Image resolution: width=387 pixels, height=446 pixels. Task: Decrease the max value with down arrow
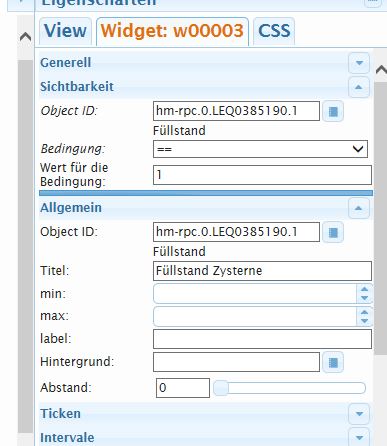coord(364,321)
